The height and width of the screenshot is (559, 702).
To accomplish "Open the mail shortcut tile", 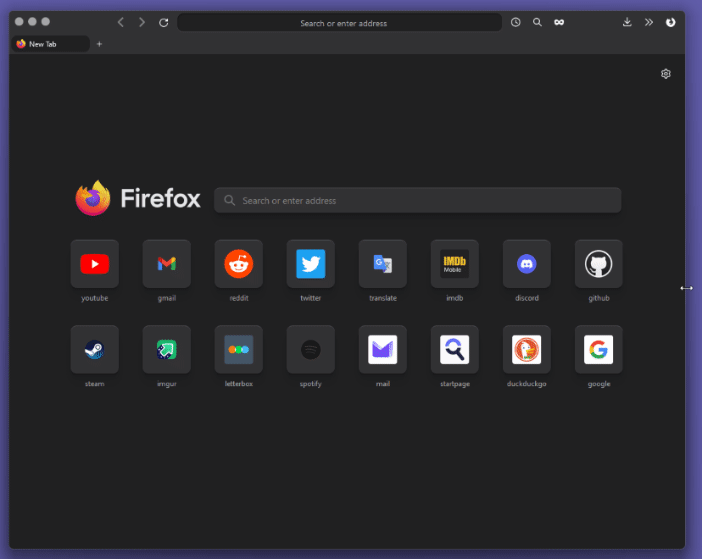I will (x=383, y=350).
